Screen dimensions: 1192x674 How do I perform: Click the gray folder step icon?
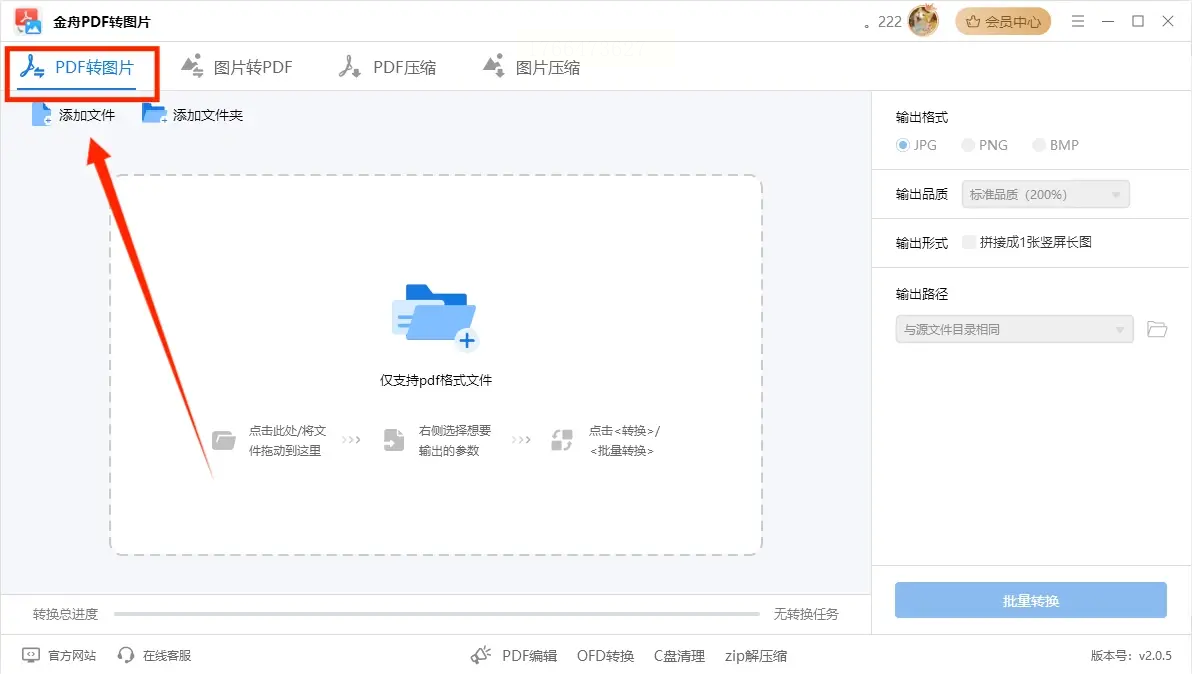click(x=224, y=440)
